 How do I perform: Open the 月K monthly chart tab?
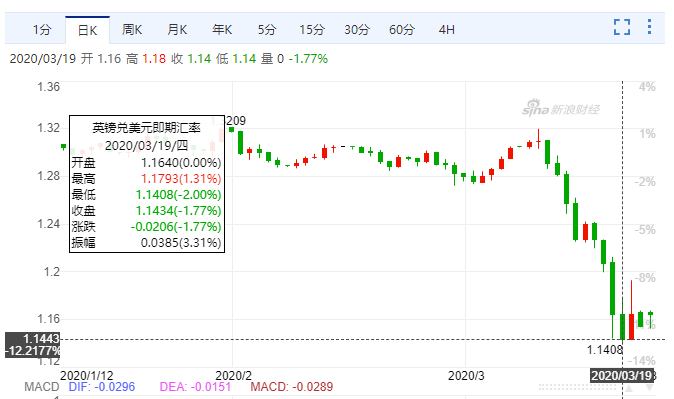(x=177, y=30)
